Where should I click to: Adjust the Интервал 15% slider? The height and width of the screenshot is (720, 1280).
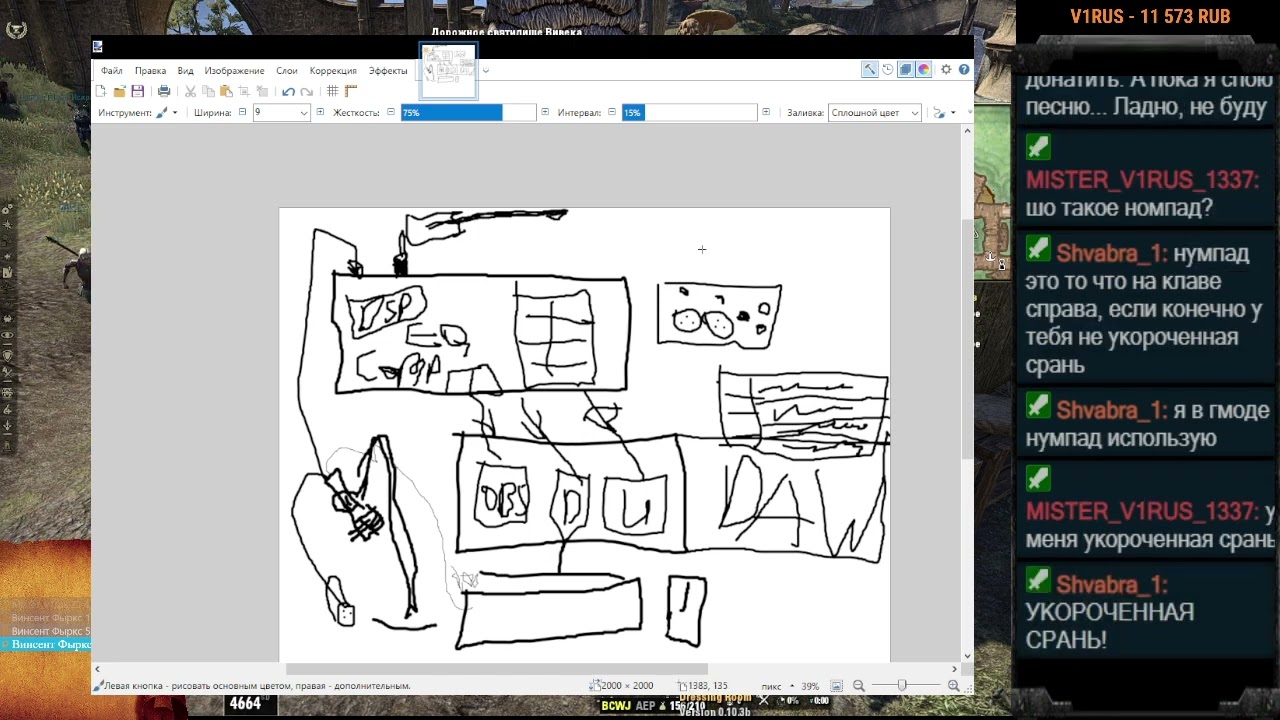coord(689,113)
